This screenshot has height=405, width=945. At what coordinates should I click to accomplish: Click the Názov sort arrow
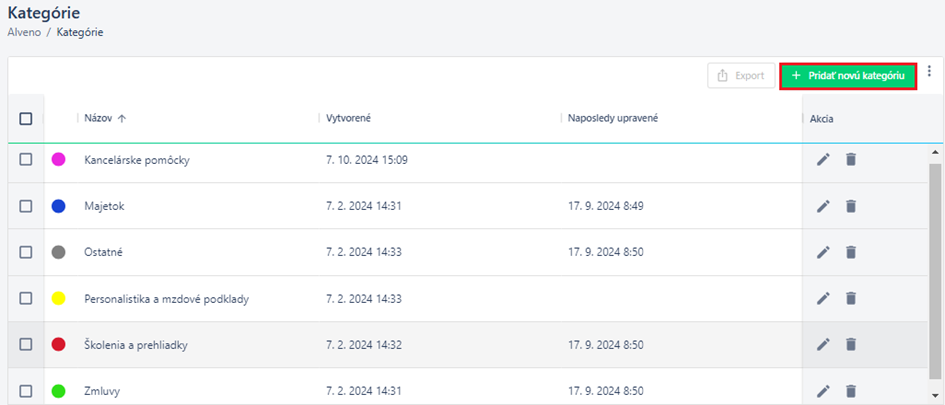point(122,119)
